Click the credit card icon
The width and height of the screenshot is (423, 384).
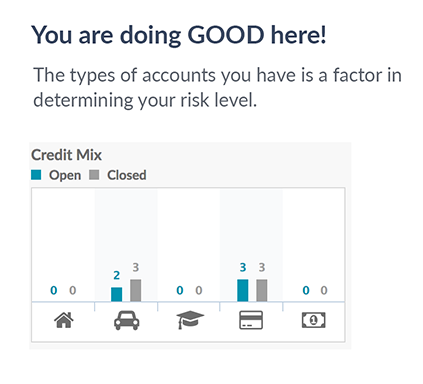[x=251, y=320]
